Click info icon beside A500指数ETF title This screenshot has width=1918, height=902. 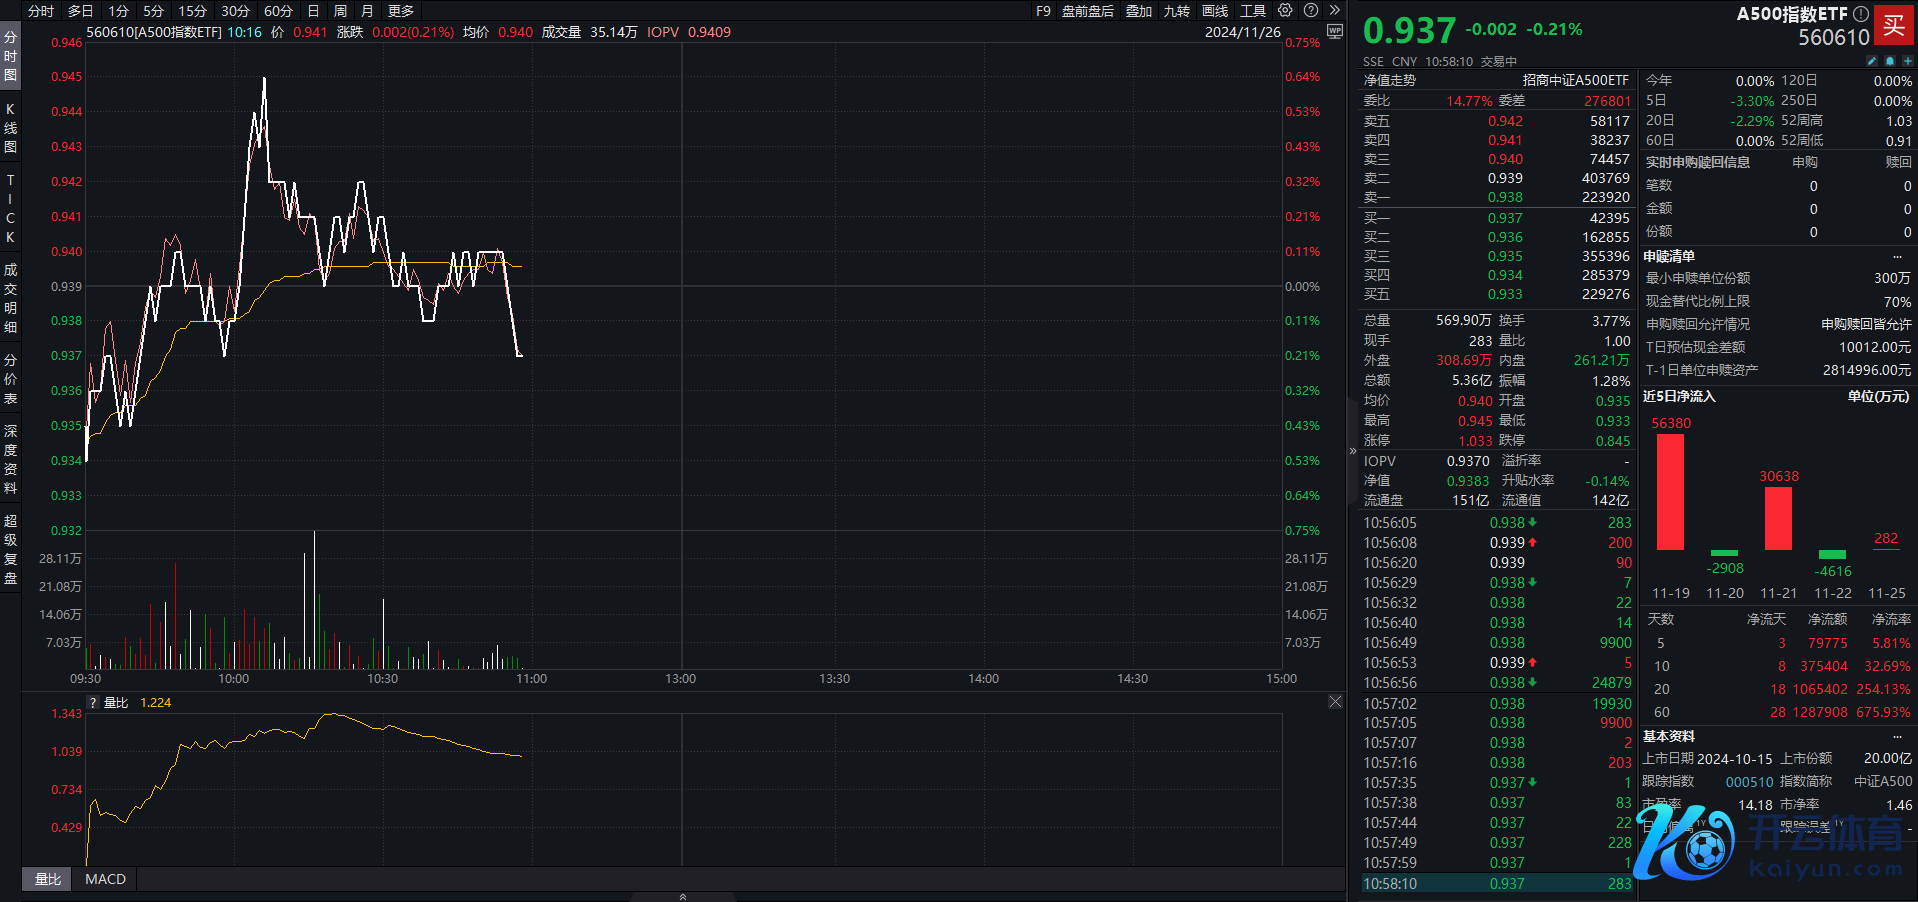(x=1861, y=14)
